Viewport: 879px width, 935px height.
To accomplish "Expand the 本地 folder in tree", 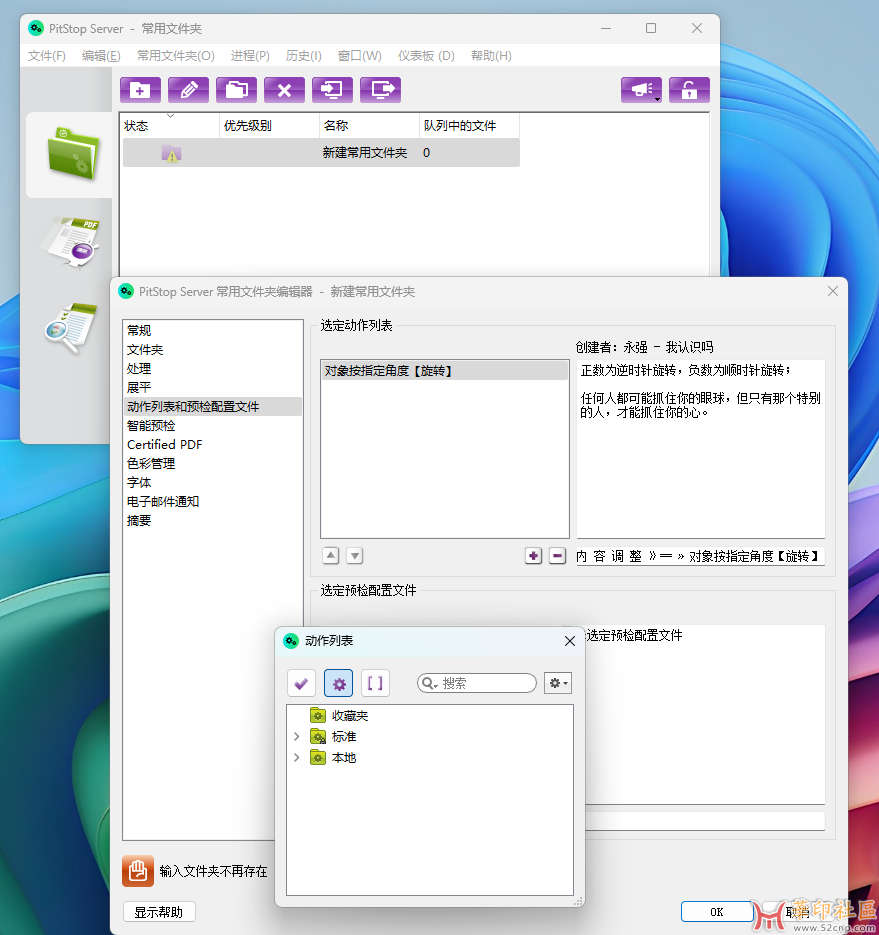I will (296, 758).
